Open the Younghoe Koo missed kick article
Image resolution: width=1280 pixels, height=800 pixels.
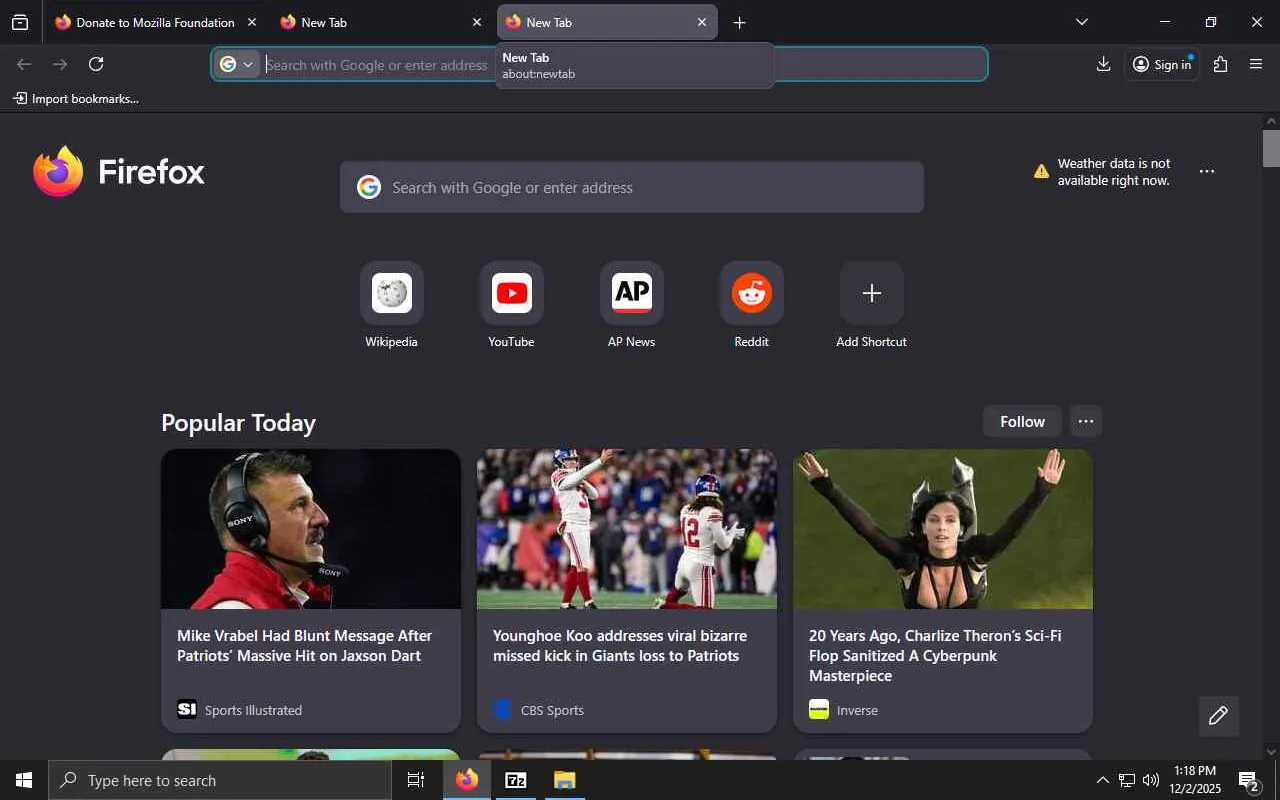(x=620, y=645)
